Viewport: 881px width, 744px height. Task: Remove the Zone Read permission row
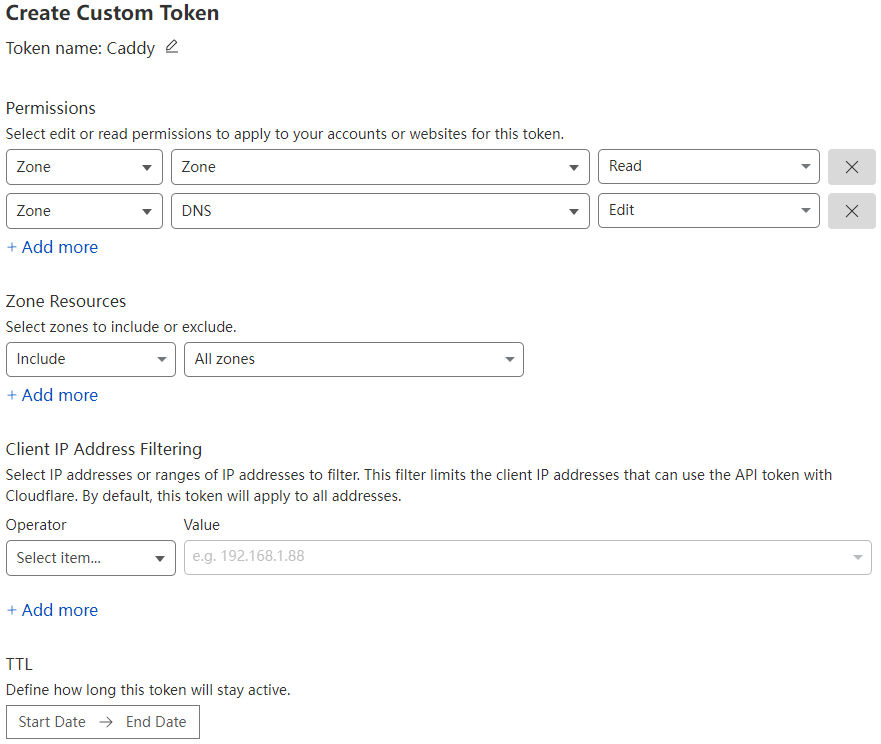[851, 166]
